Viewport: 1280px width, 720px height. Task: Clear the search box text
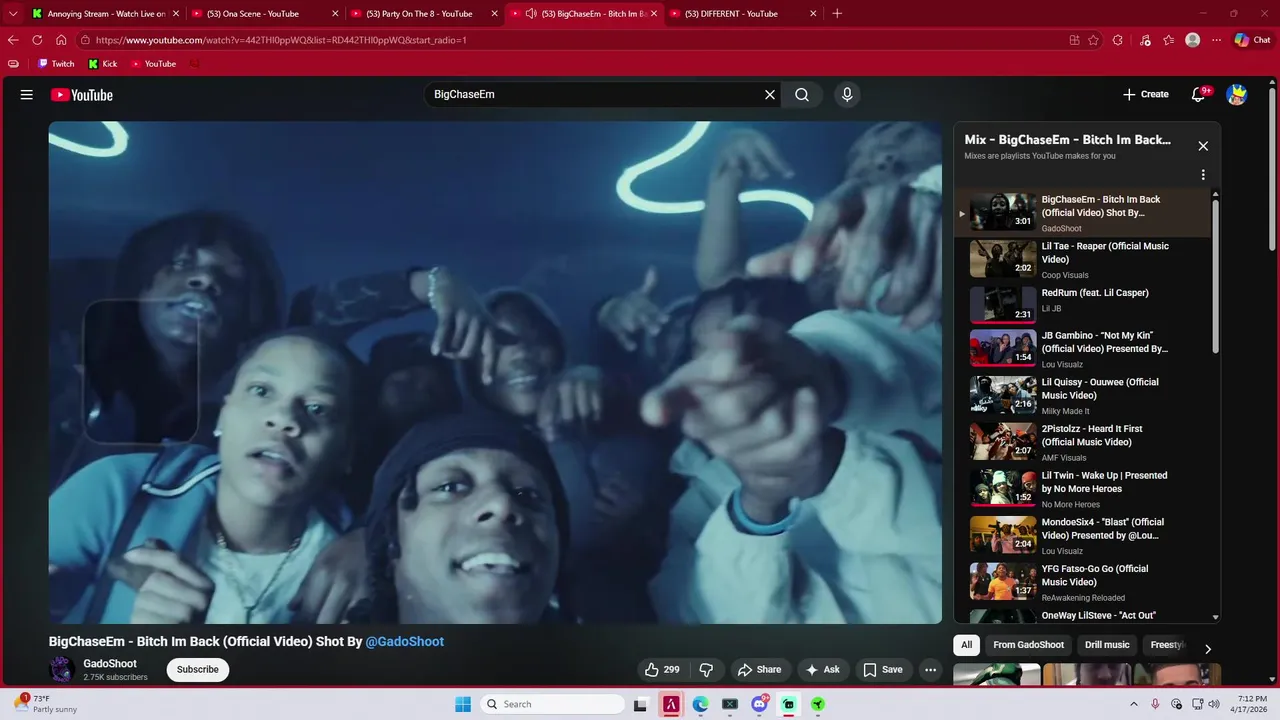point(770,95)
